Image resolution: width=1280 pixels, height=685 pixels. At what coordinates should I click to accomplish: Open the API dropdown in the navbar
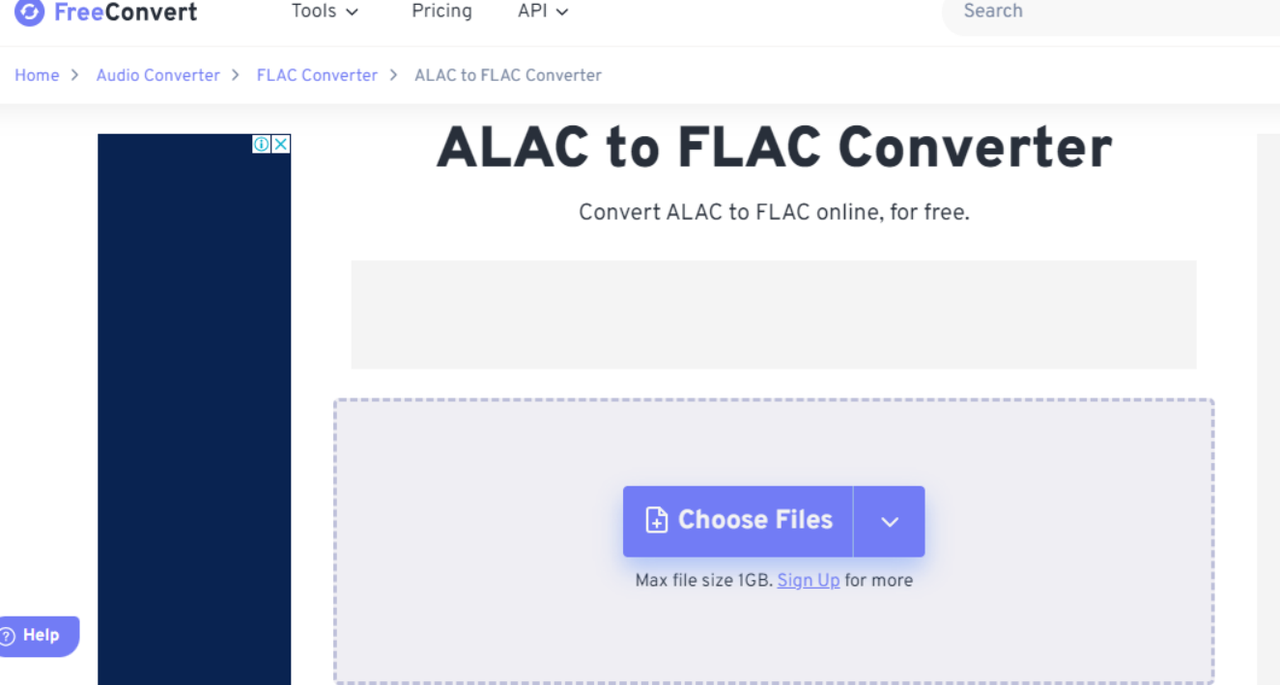[541, 12]
